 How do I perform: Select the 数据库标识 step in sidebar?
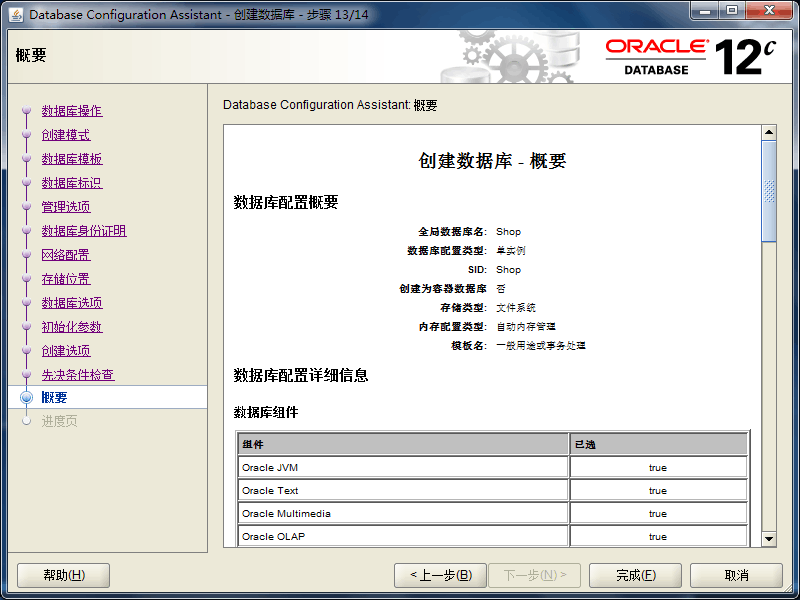tap(71, 183)
